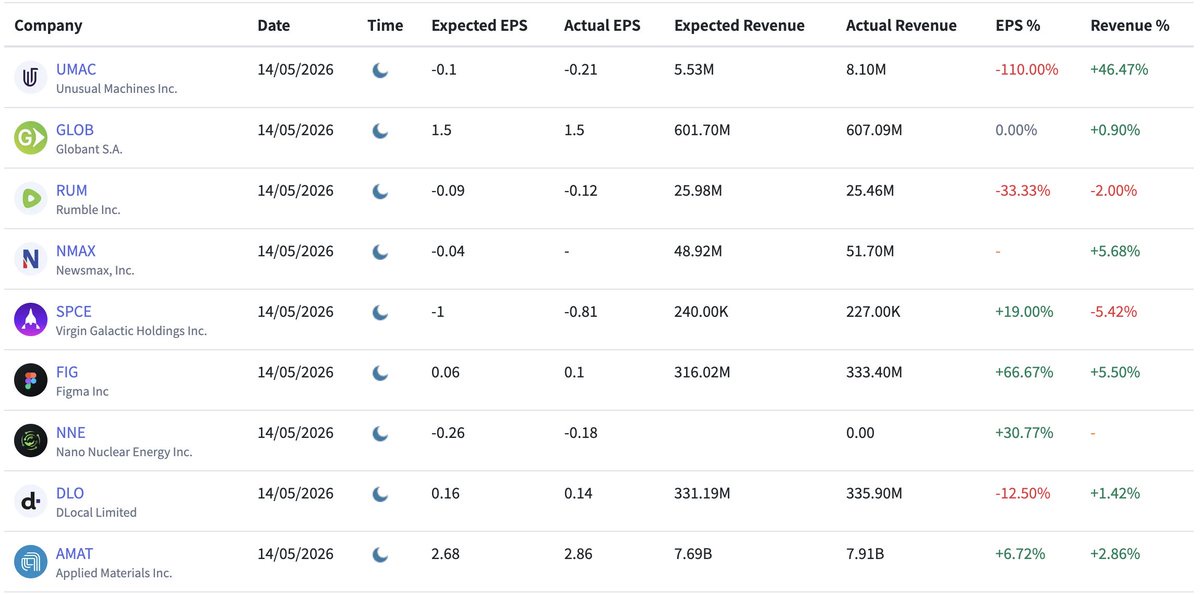Sort by the Revenue % column header

coord(1130,26)
